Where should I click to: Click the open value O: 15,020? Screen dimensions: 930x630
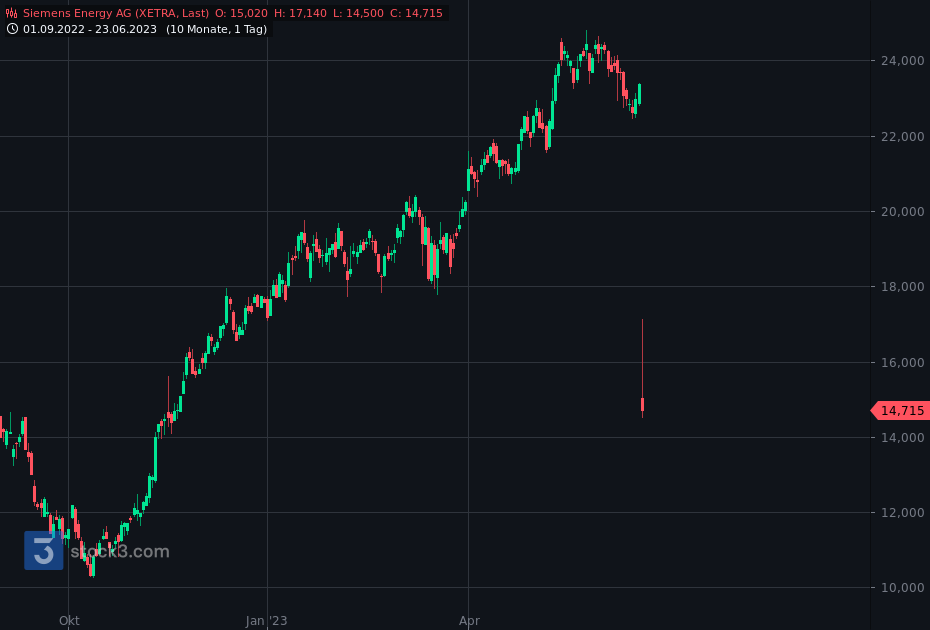point(241,13)
